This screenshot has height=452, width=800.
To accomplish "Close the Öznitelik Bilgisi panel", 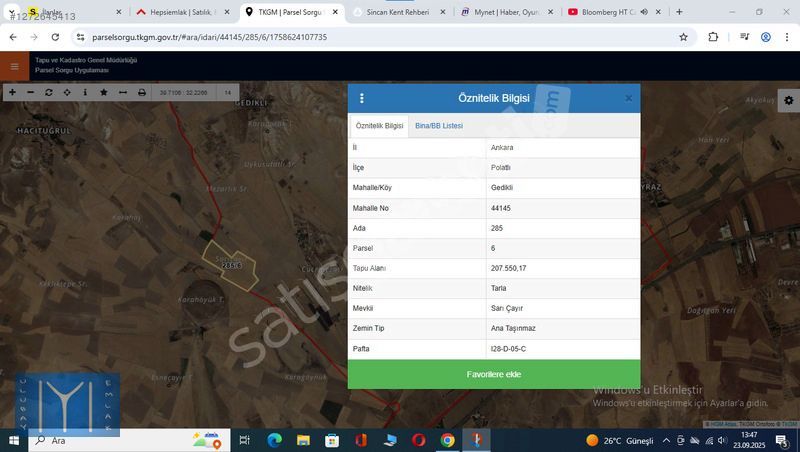I will click(x=628, y=98).
